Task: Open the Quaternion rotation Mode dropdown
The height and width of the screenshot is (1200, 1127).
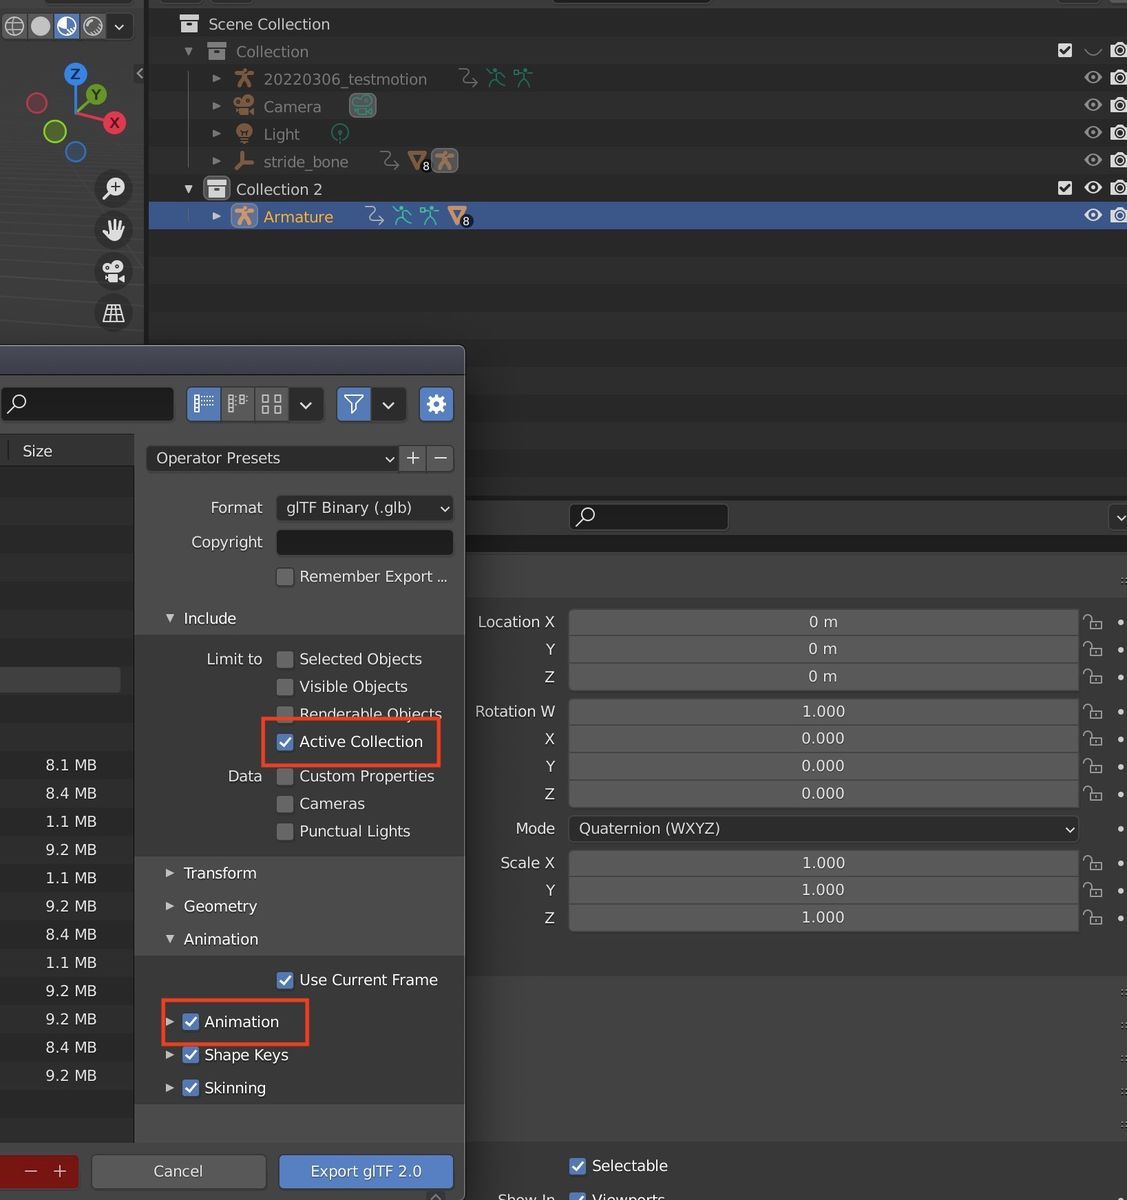Action: pyautogui.click(x=822, y=828)
